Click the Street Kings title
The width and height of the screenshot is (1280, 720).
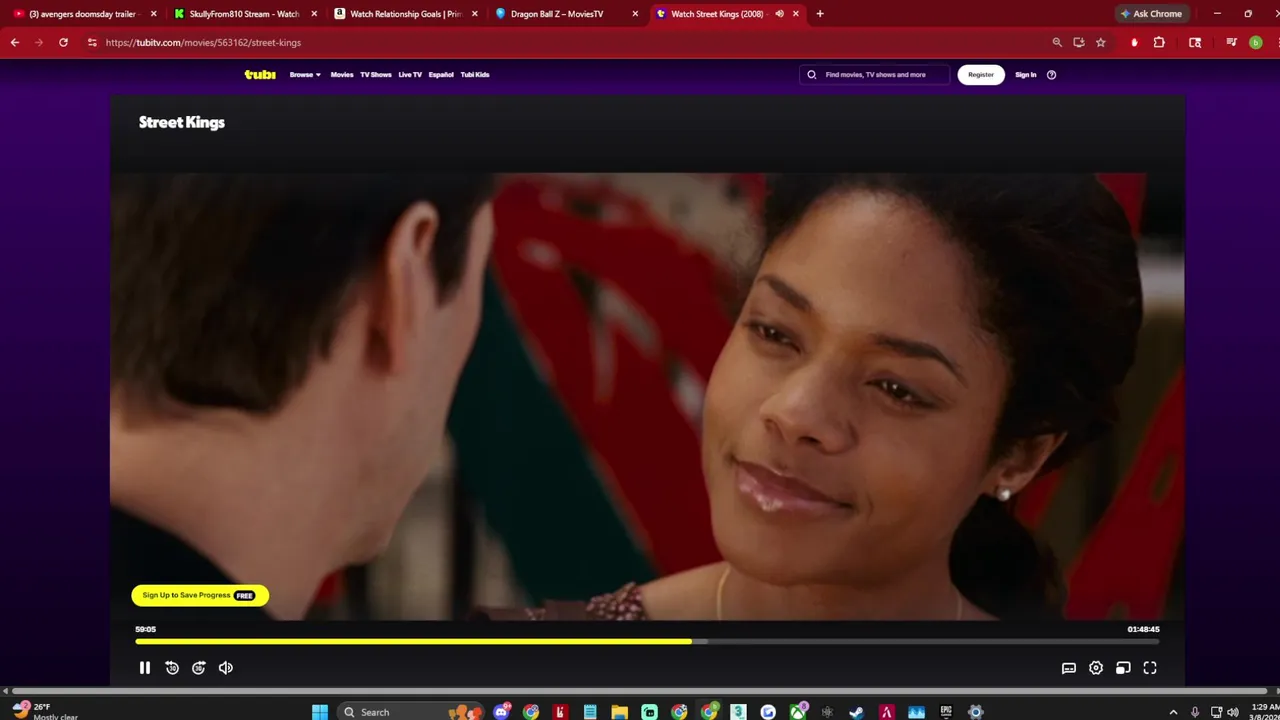pos(182,122)
